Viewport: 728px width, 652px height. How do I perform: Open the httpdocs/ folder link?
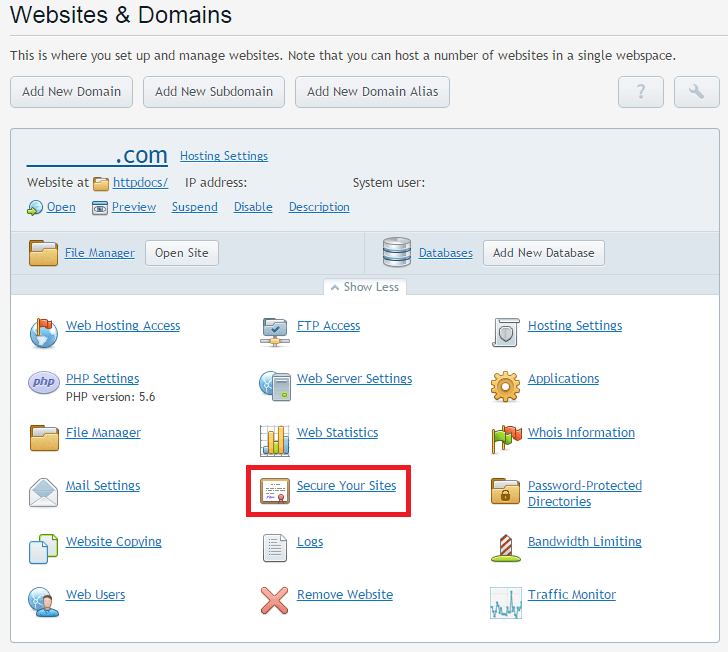[x=140, y=183]
